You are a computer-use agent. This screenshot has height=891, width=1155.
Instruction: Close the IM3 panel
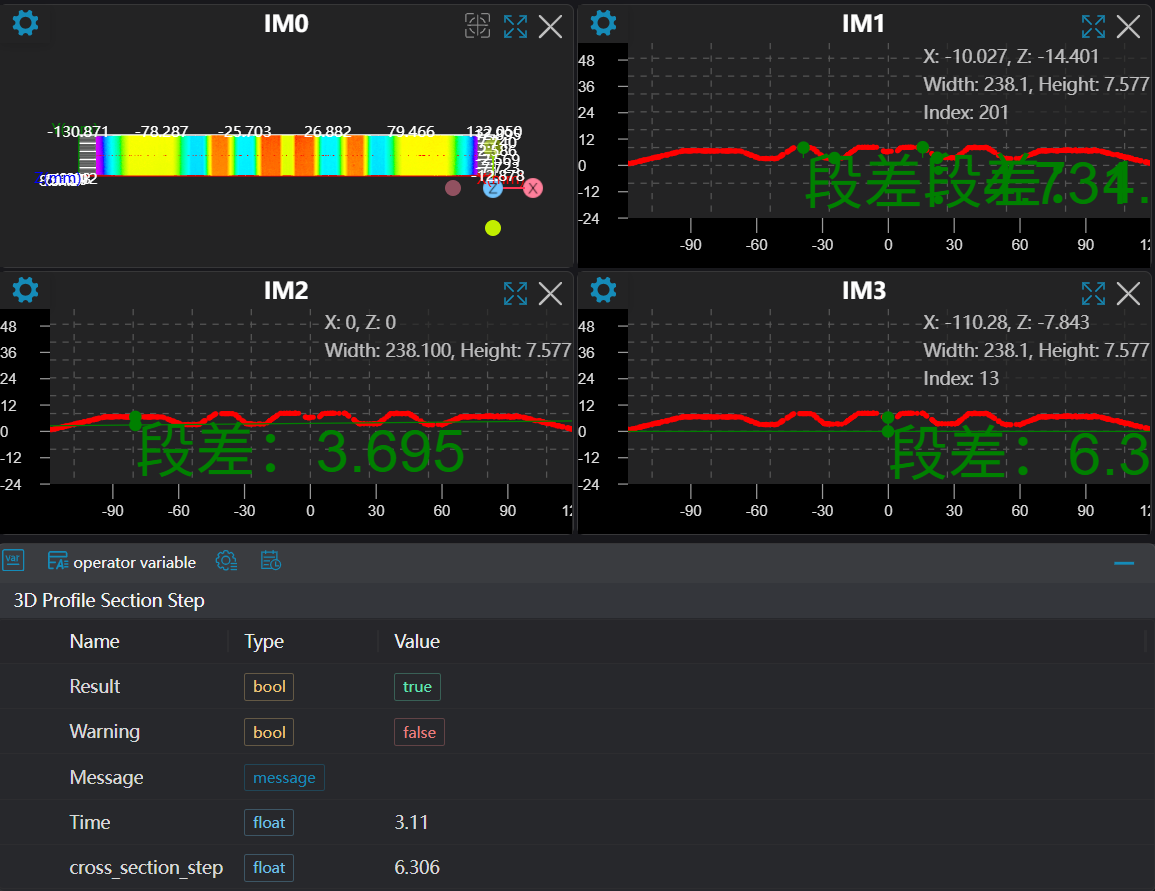[x=1128, y=293]
